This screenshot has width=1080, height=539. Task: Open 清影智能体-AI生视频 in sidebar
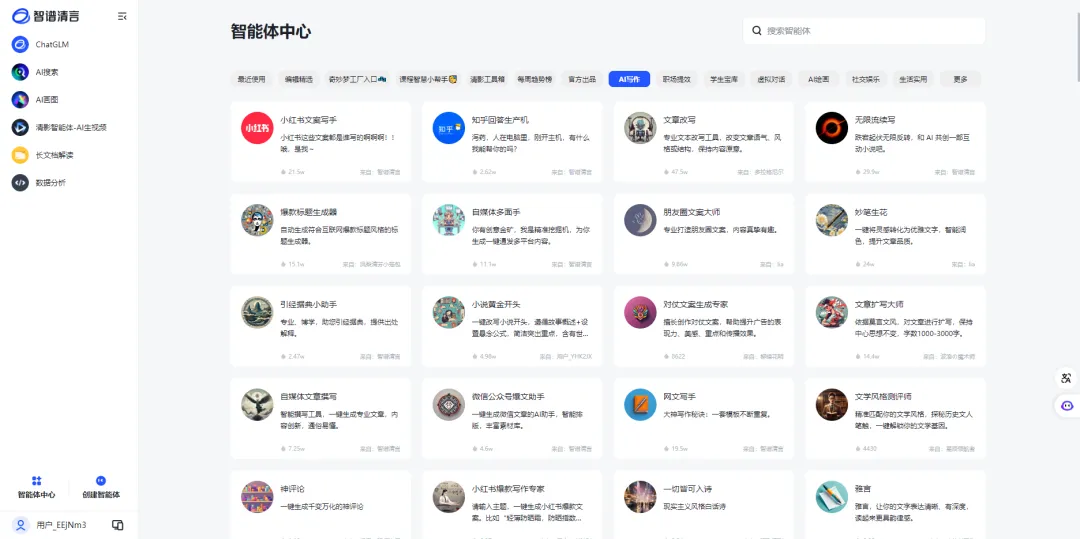pyautogui.click(x=69, y=127)
